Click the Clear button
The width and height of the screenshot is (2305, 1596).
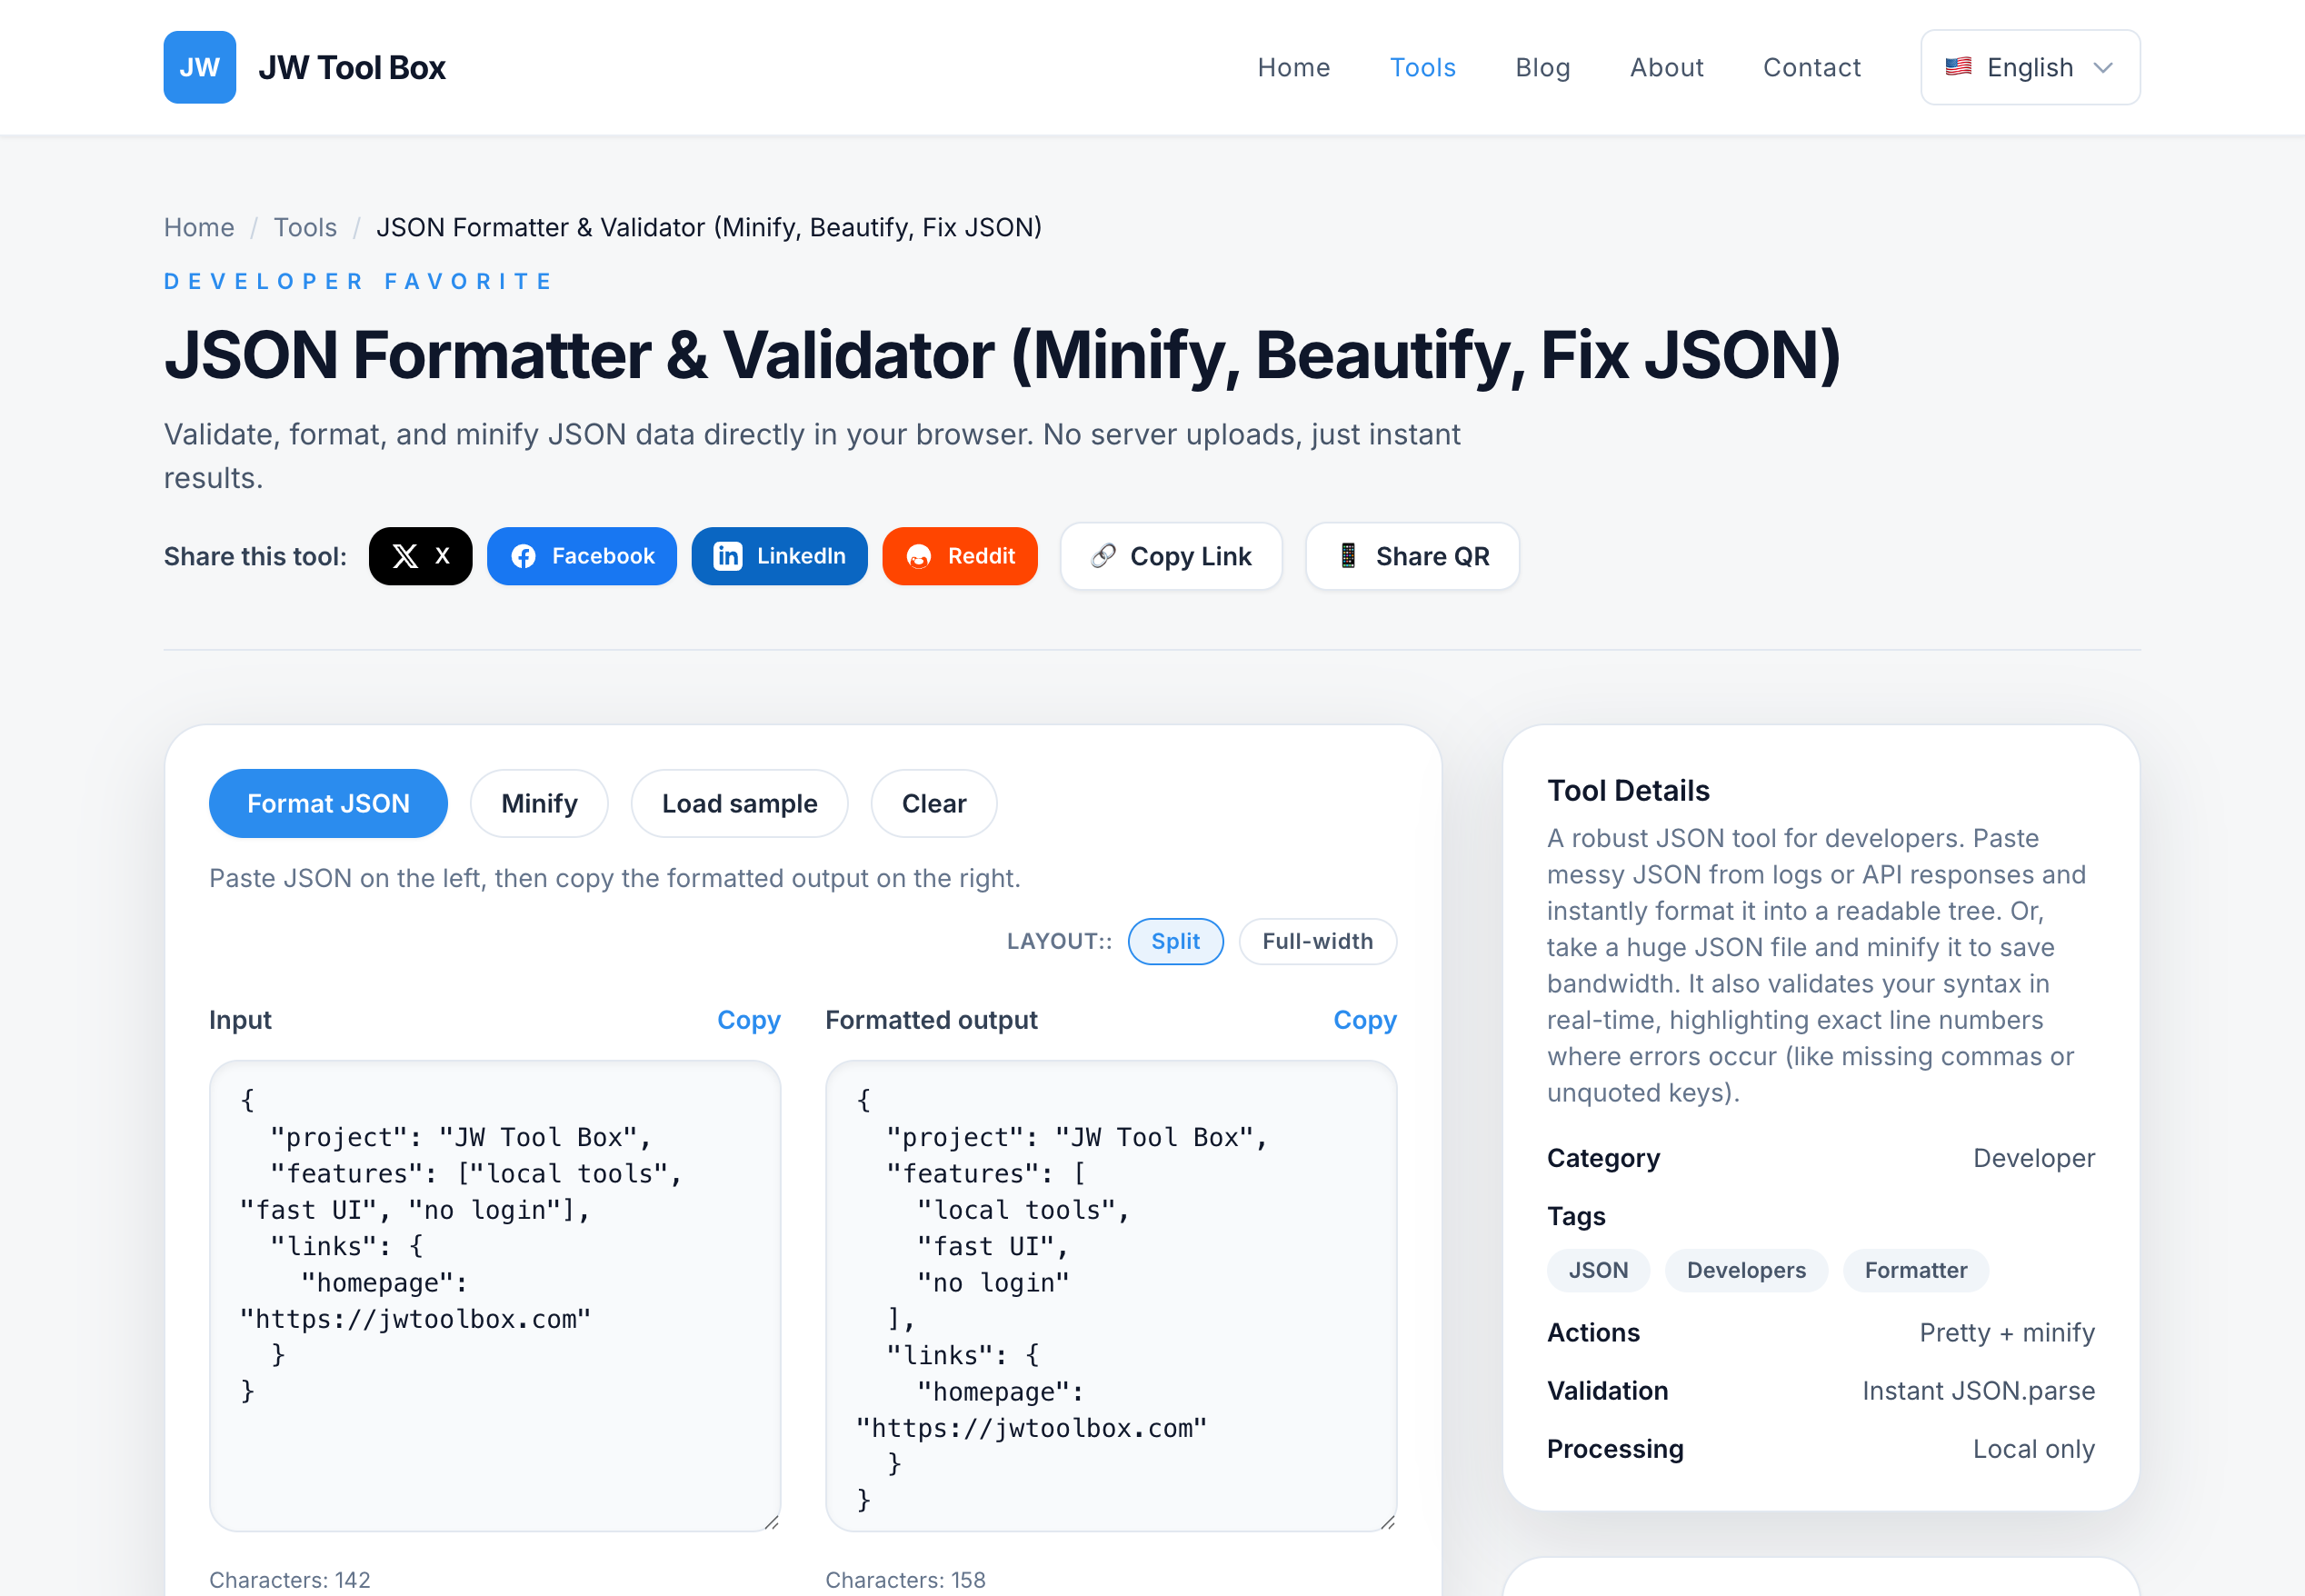[934, 803]
